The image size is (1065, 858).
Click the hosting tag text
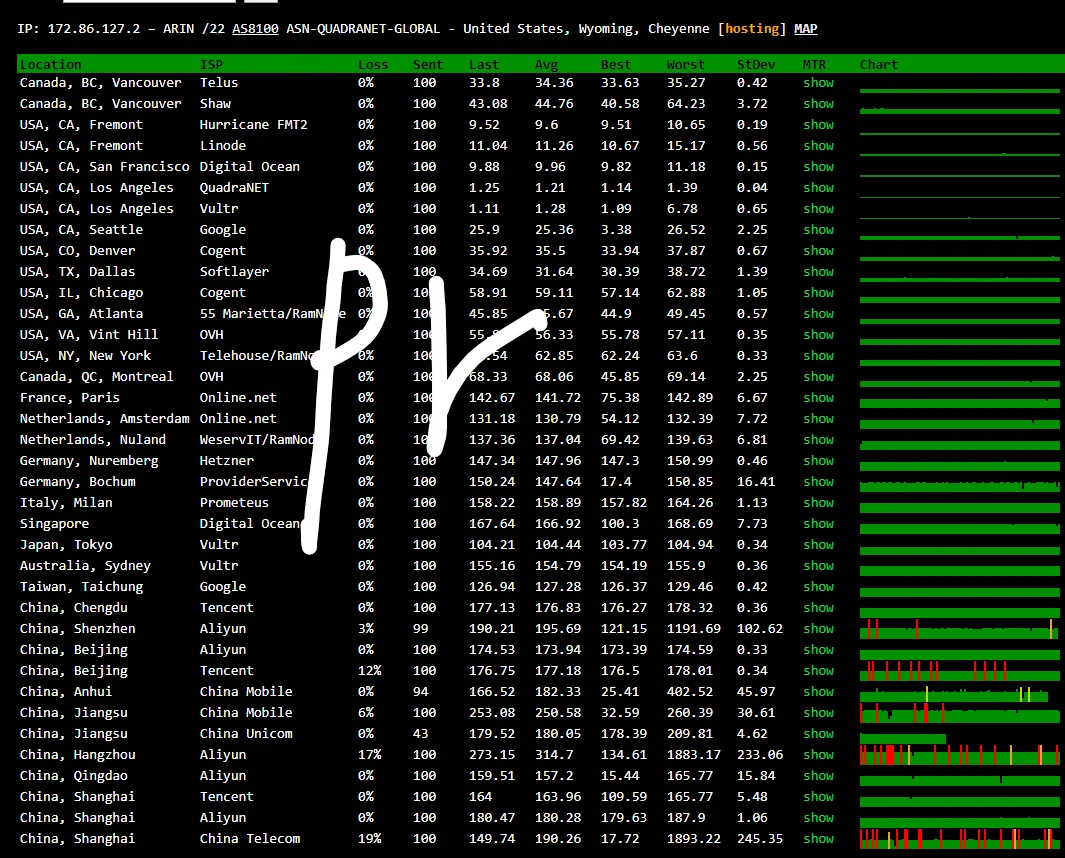coord(752,29)
